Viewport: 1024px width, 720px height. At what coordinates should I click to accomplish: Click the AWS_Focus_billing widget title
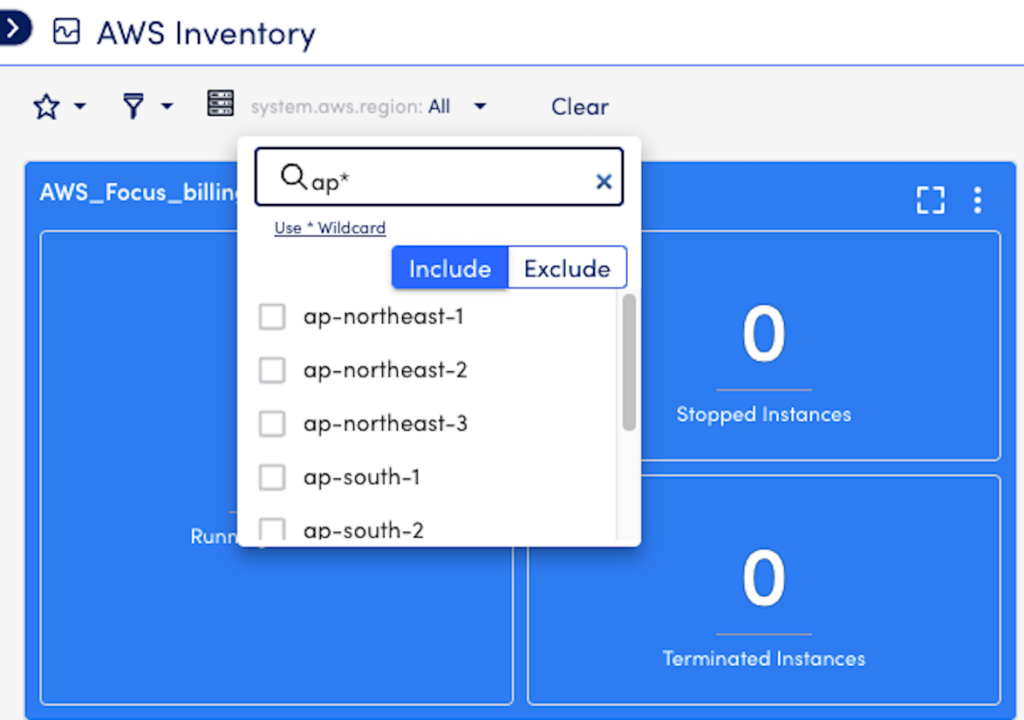coord(138,192)
